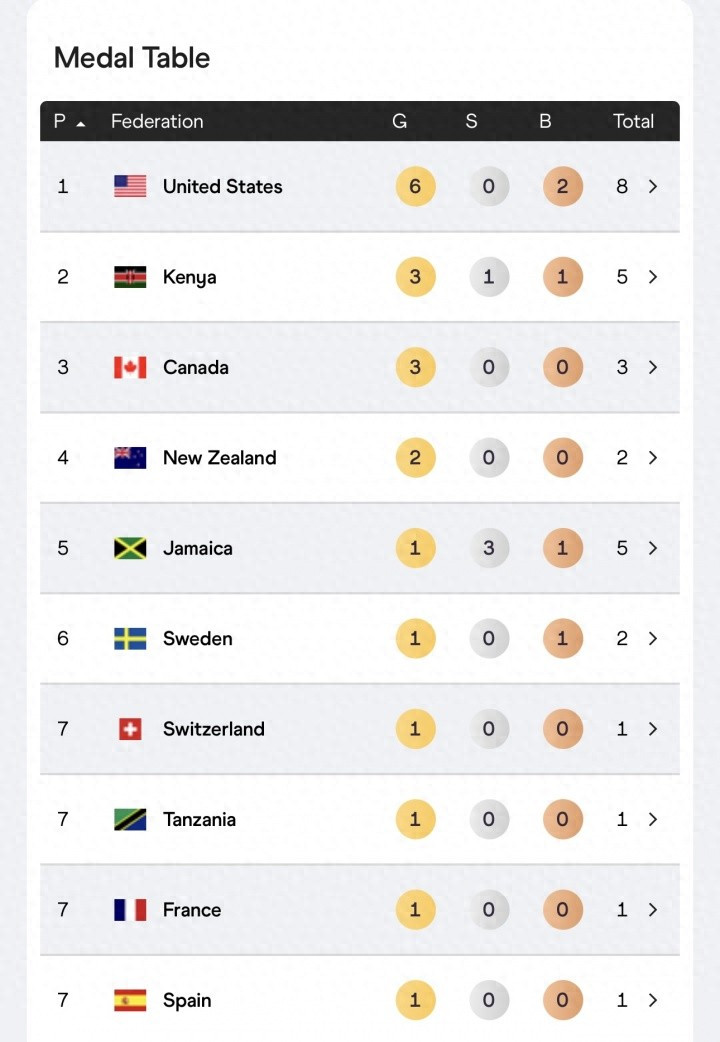The height and width of the screenshot is (1042, 720).
Task: Click the Total column header
Action: click(x=633, y=121)
